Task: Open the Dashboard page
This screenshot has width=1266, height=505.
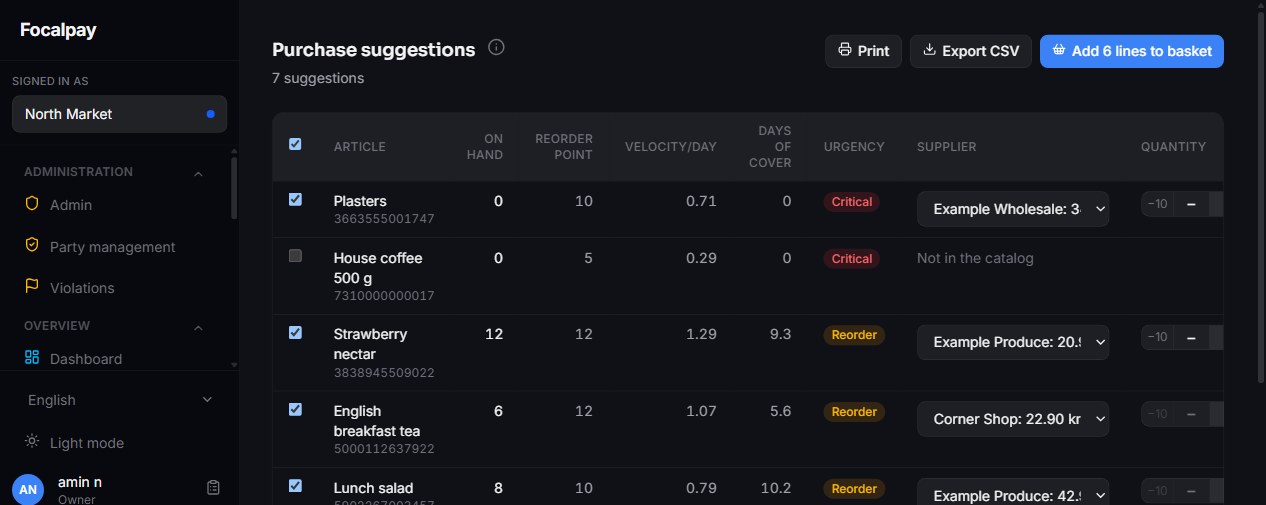Action: (x=119, y=358)
